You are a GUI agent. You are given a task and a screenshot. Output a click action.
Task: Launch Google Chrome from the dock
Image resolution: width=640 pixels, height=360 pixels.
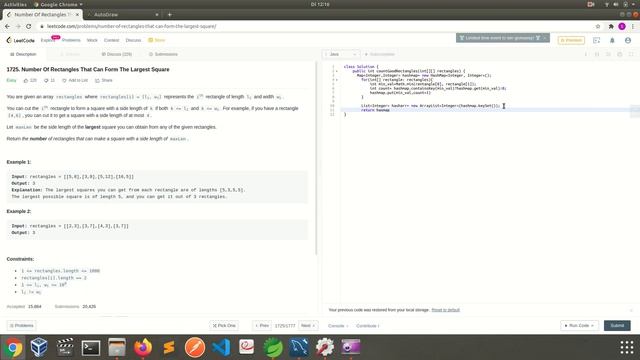click(x=13, y=348)
